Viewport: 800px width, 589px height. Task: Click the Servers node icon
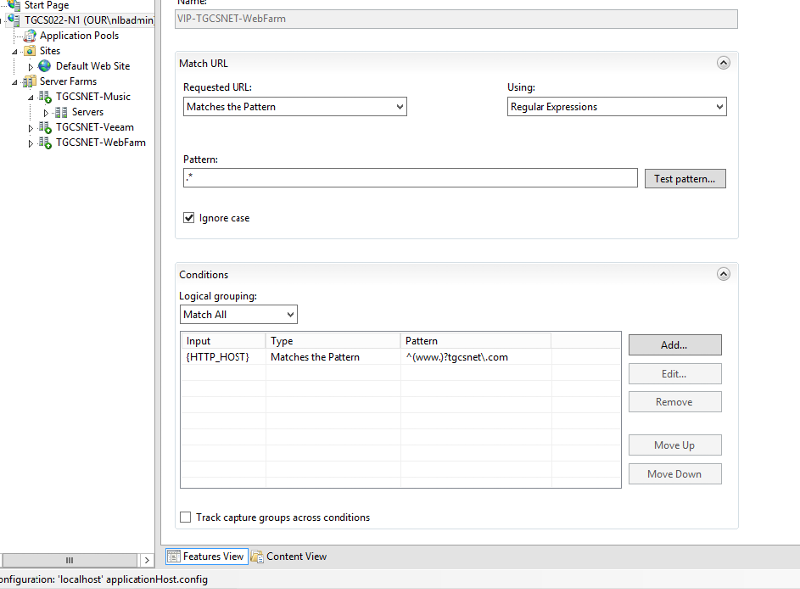61,112
